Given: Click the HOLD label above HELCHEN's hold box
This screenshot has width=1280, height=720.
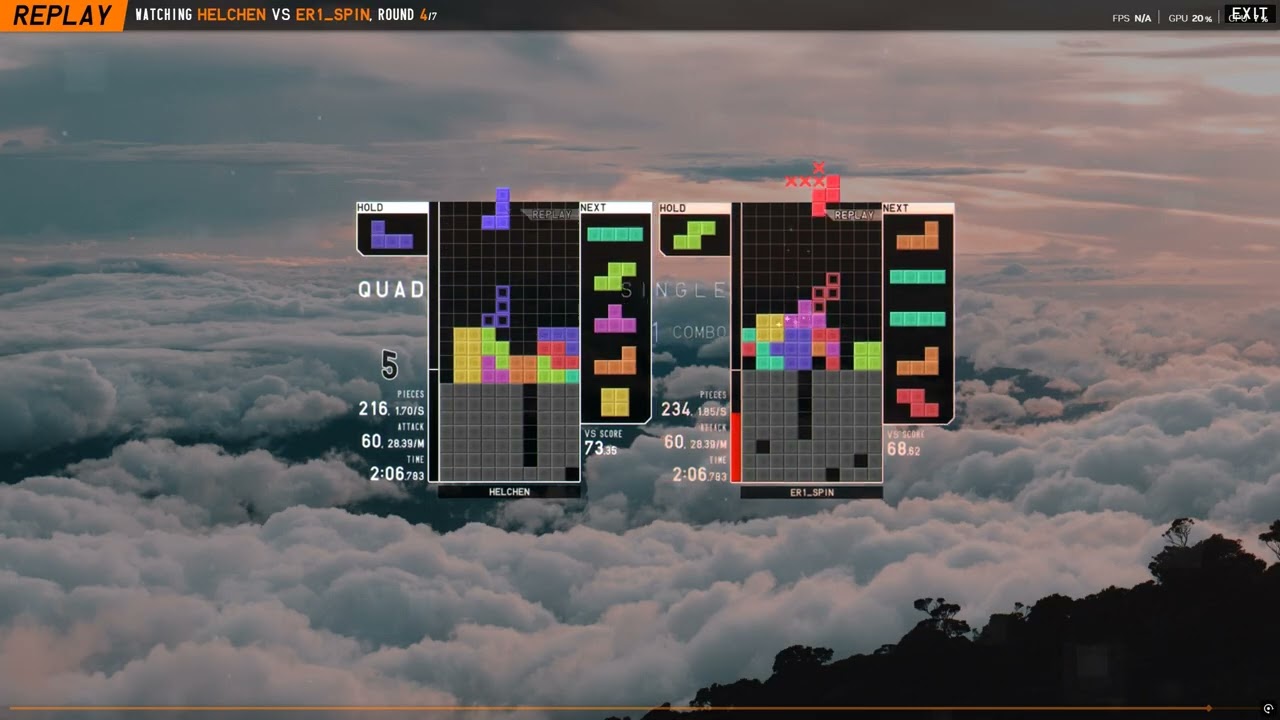Looking at the screenshot, I should point(370,208).
